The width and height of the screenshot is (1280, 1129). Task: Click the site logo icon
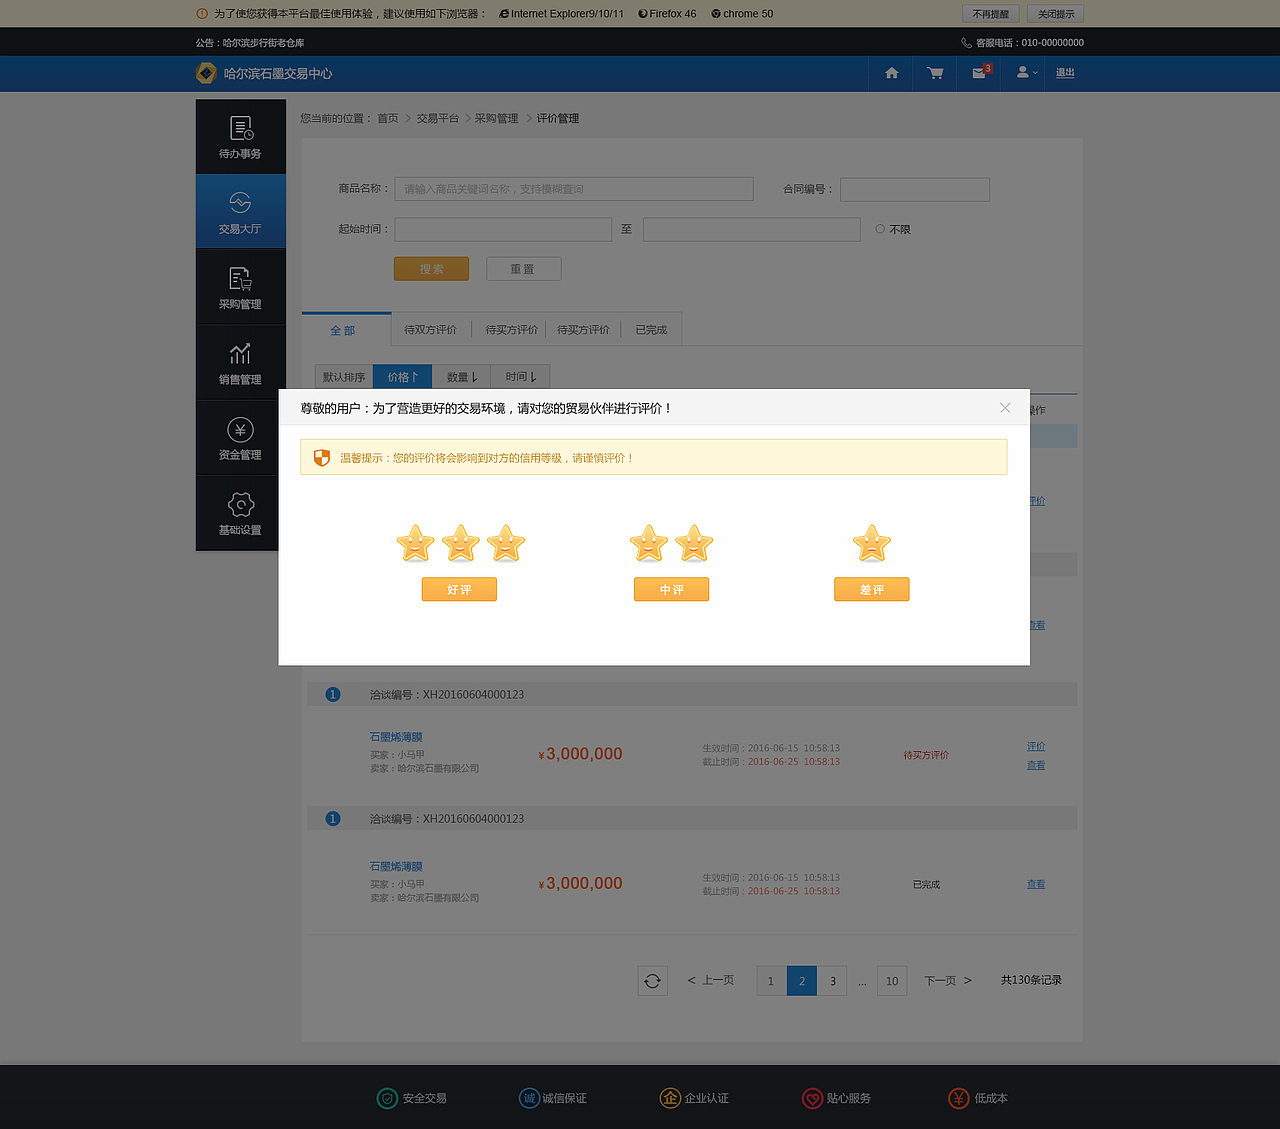(206, 73)
